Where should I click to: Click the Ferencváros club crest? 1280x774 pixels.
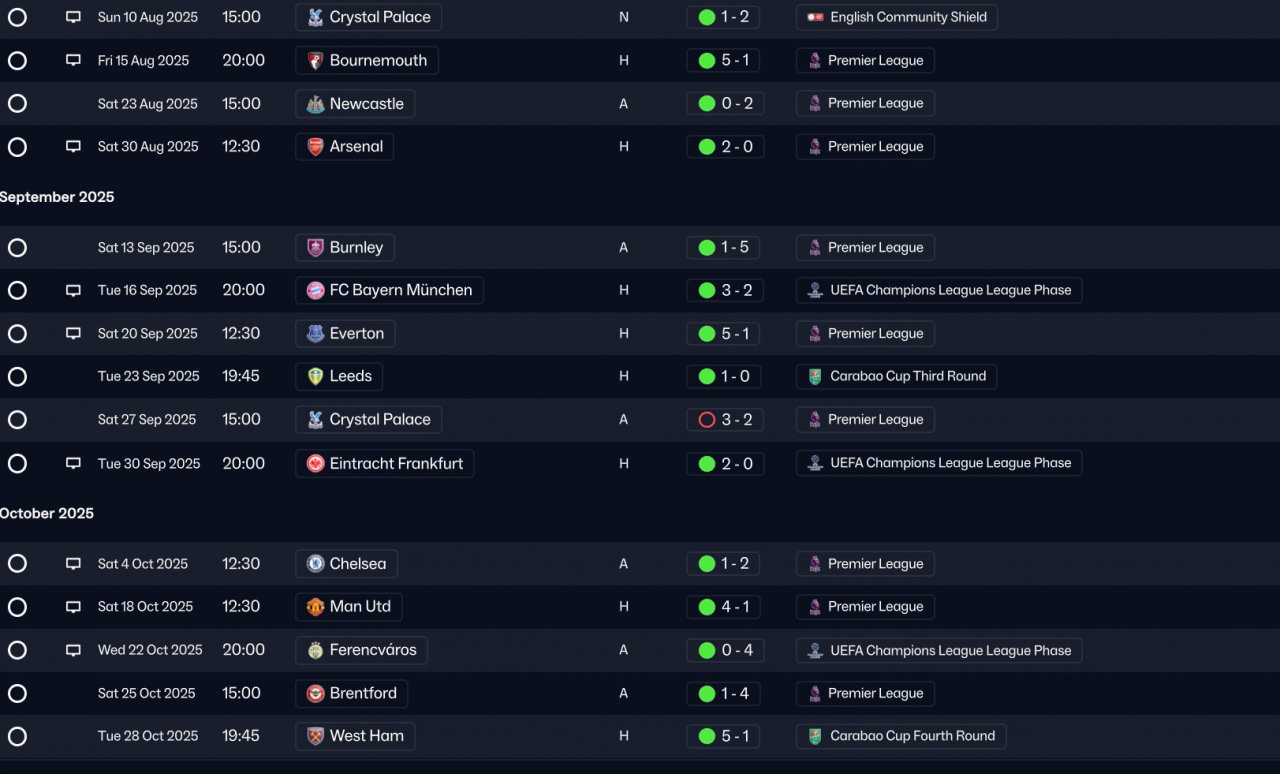click(x=315, y=650)
